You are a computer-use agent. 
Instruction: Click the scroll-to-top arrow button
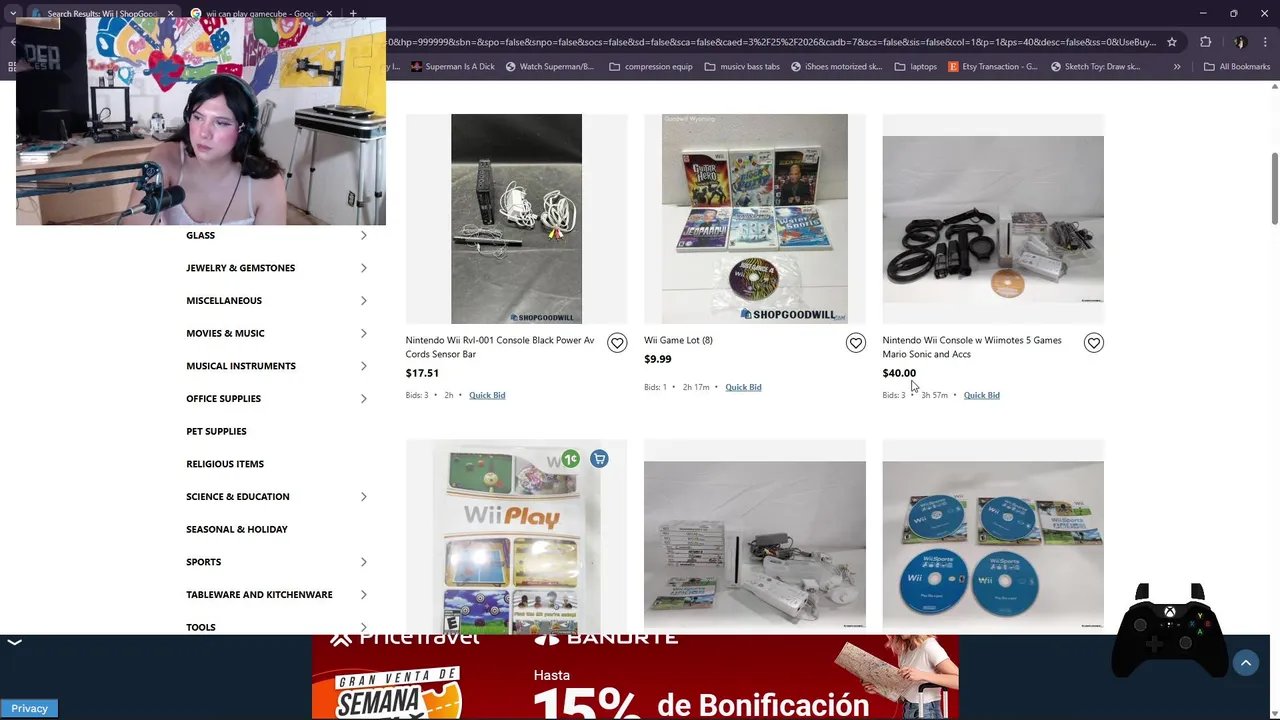point(1246,663)
